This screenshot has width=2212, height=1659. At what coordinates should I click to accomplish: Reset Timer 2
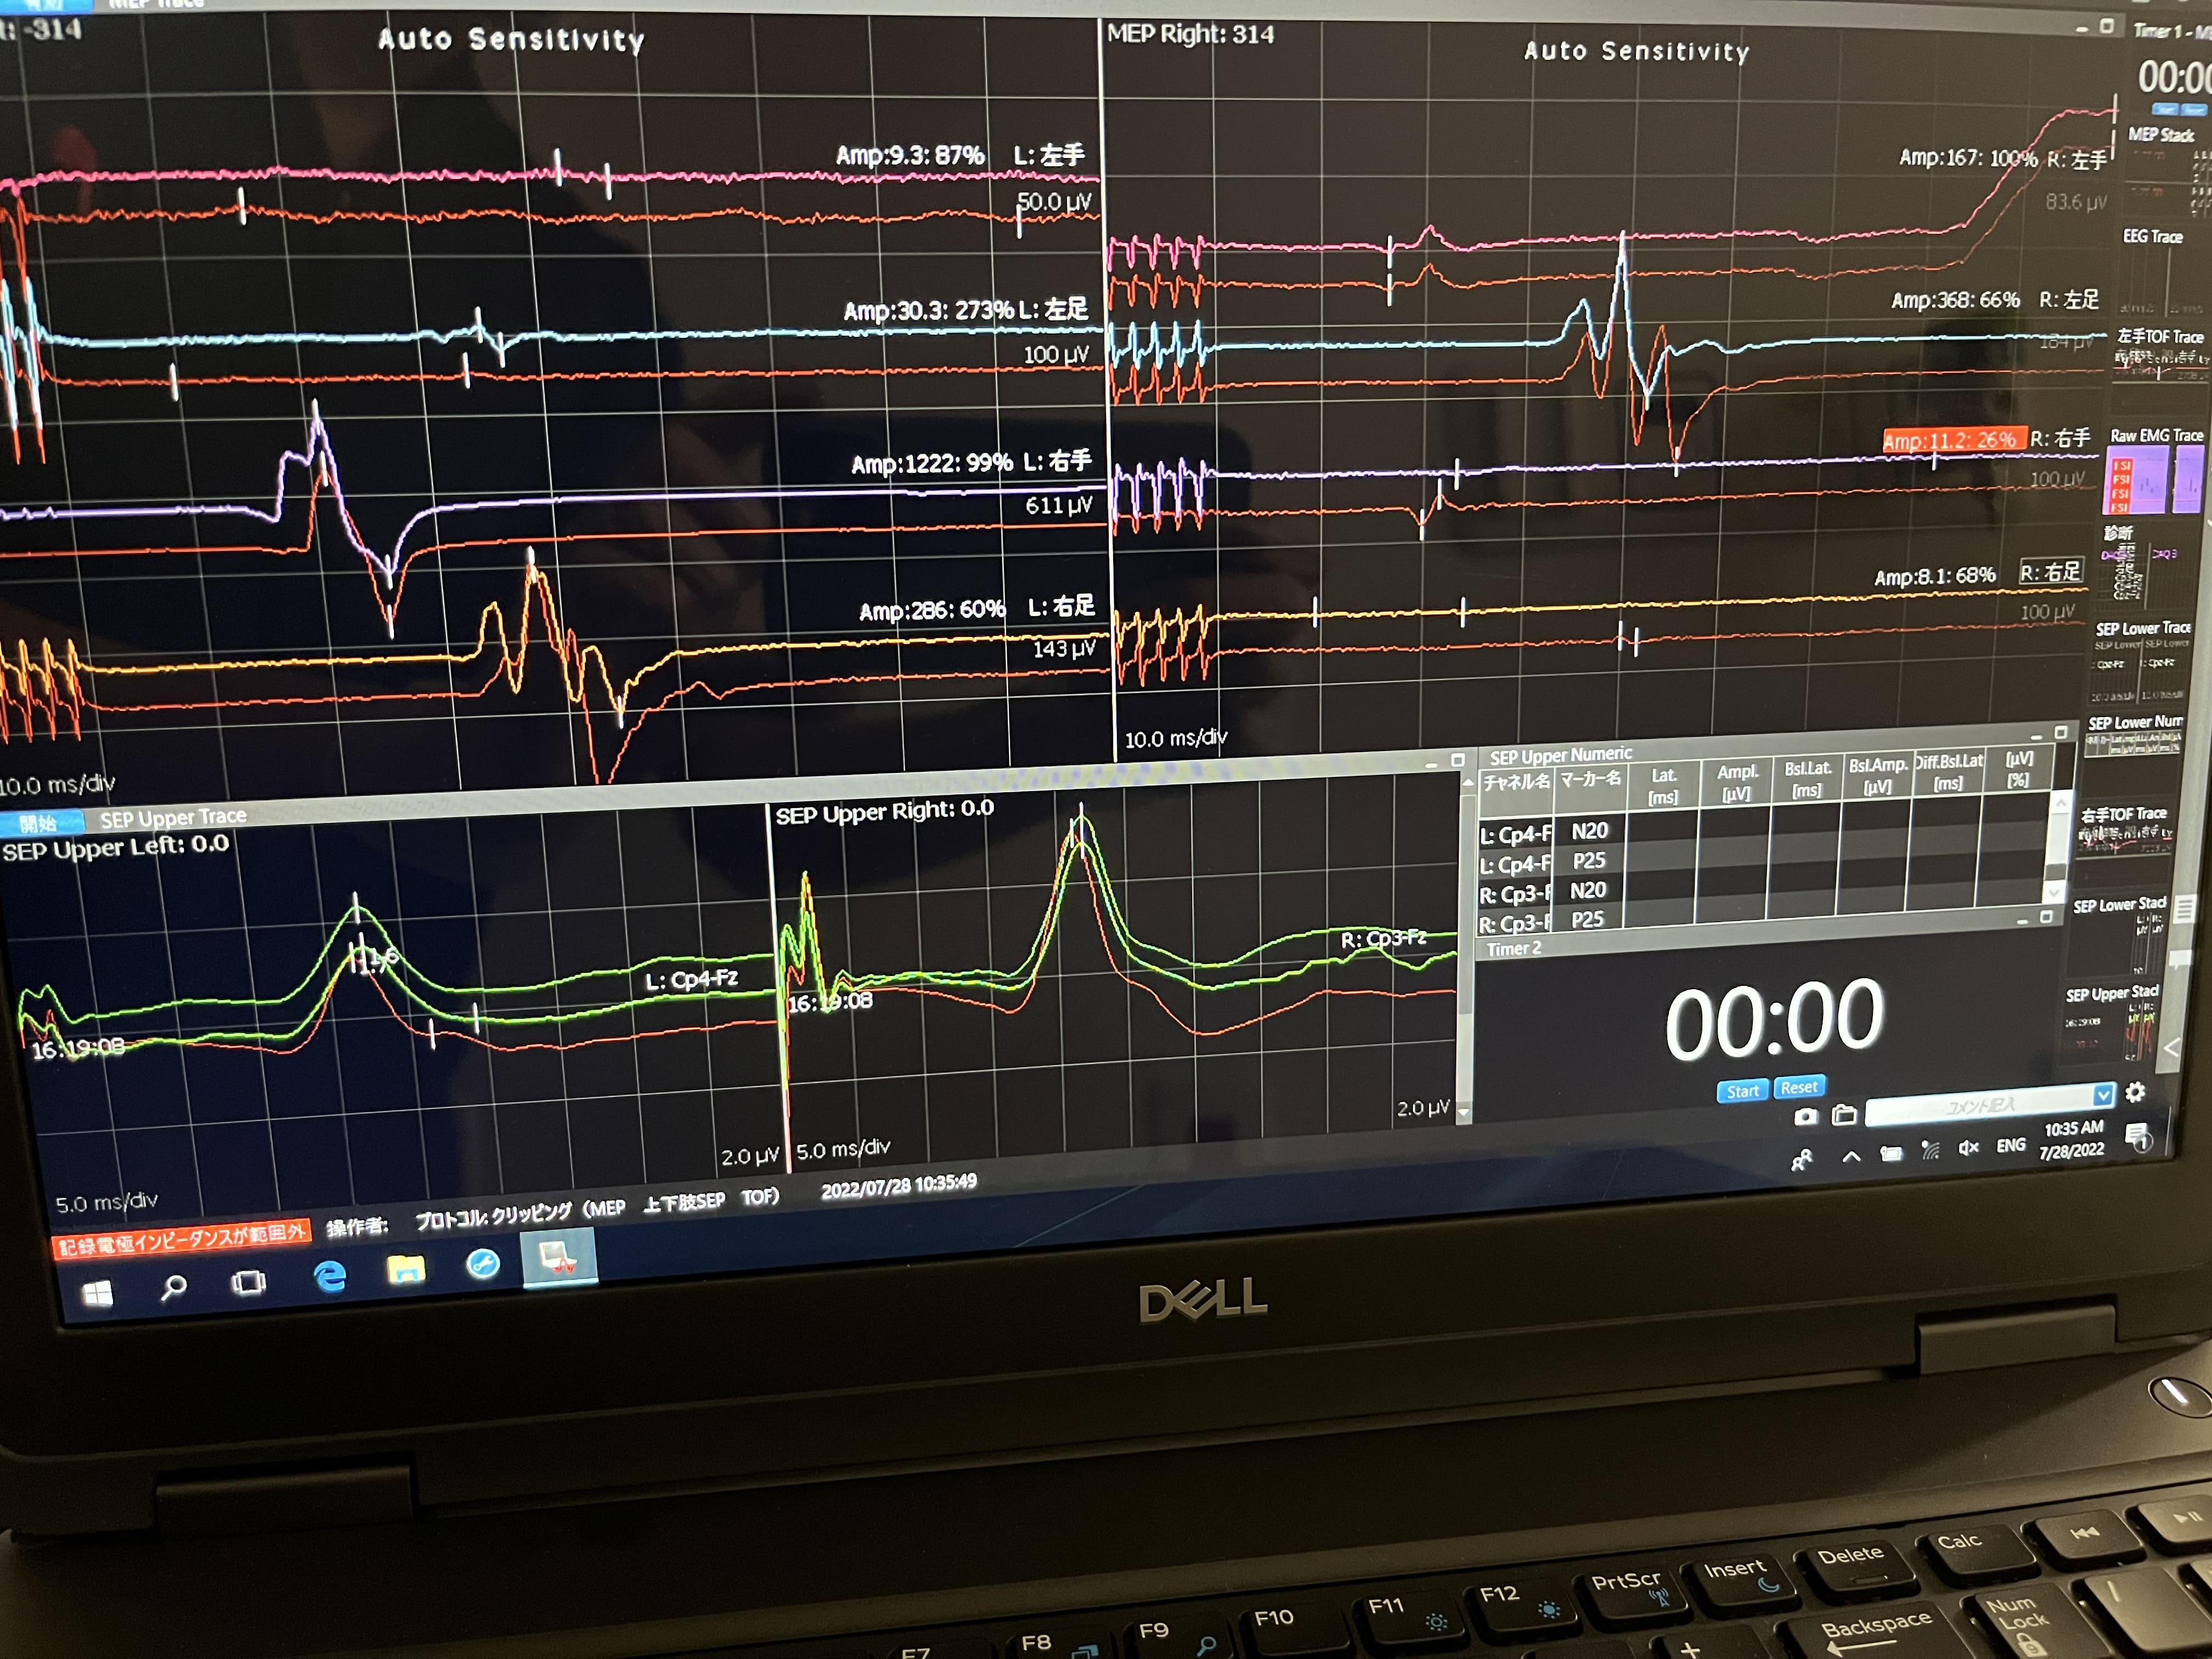click(1799, 1087)
